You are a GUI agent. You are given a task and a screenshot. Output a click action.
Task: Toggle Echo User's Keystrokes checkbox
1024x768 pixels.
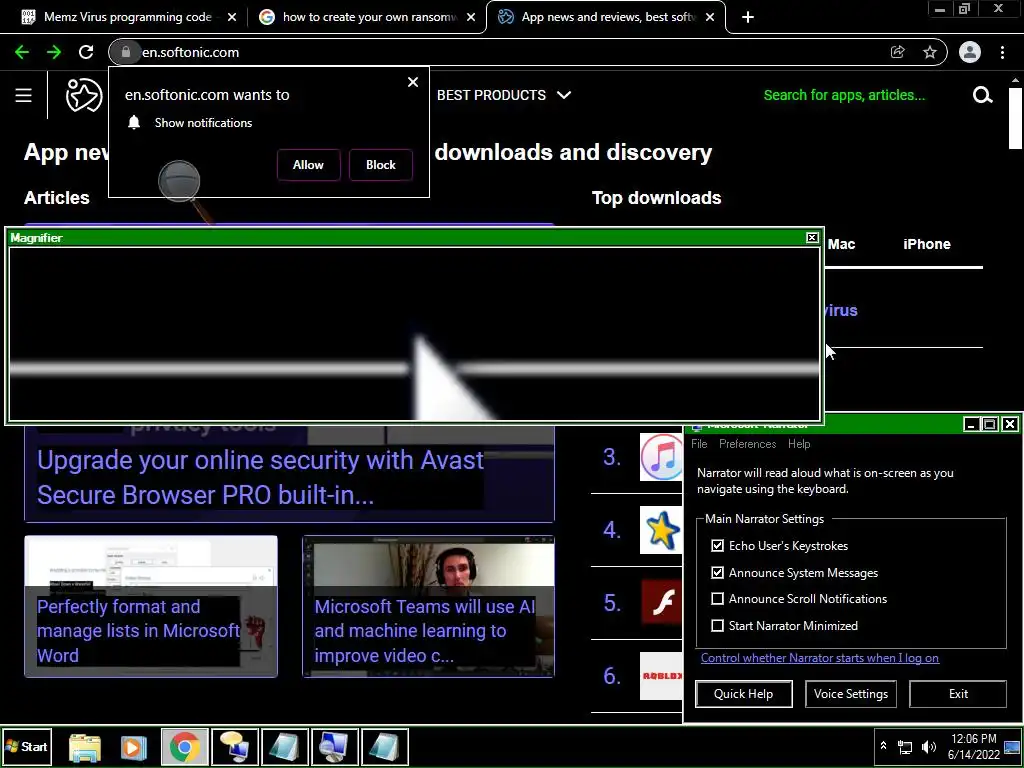[717, 545]
